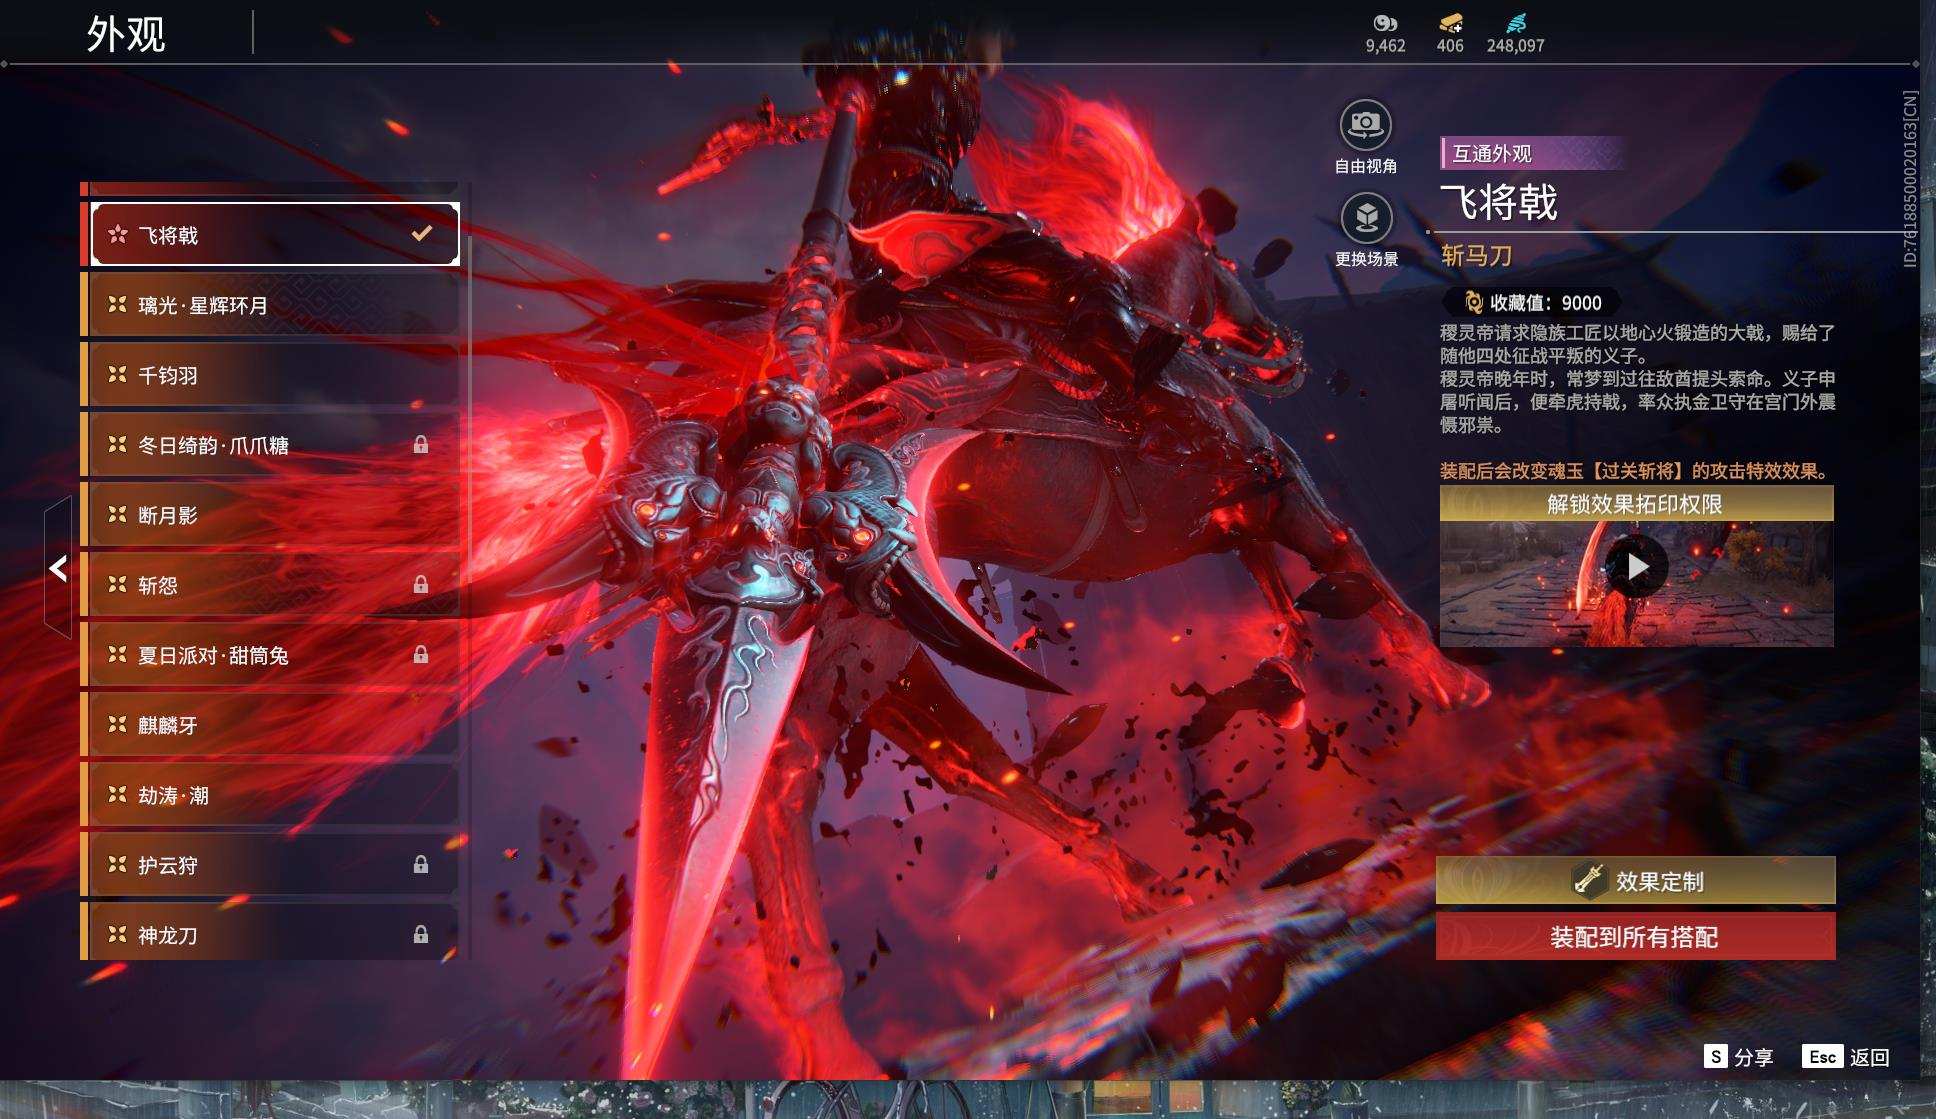Viewport: 1936px width, 1119px height.
Task: Click the pattern icon beside 断月影
Action: click(118, 514)
